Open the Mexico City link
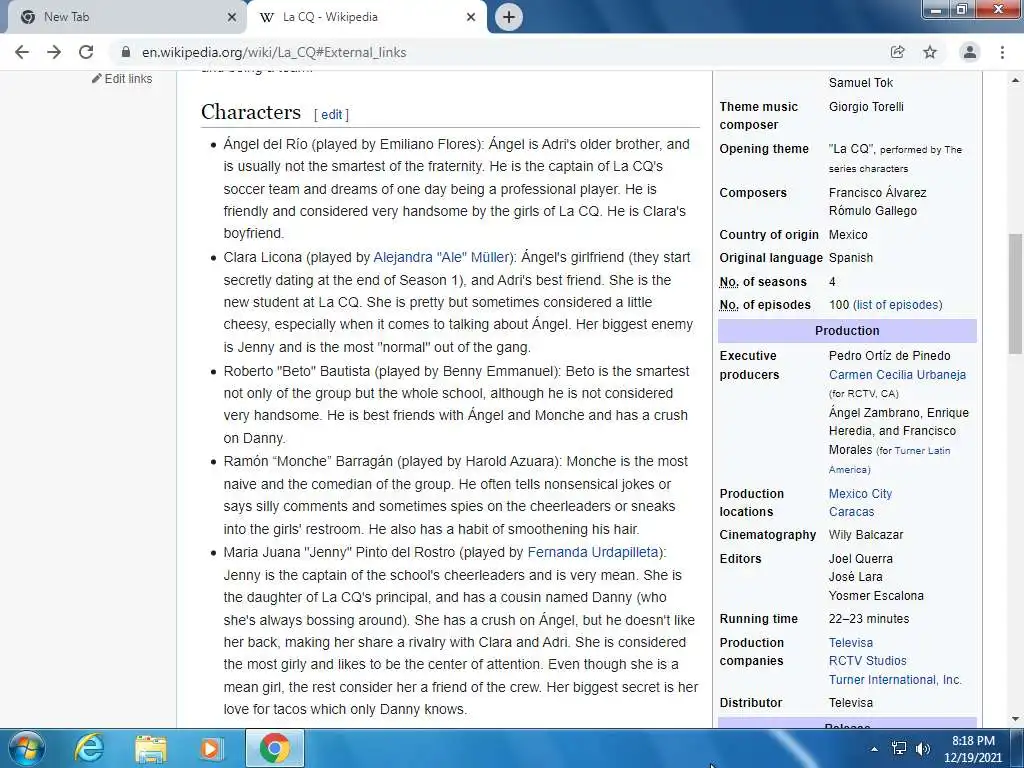The height and width of the screenshot is (768, 1024). [860, 494]
